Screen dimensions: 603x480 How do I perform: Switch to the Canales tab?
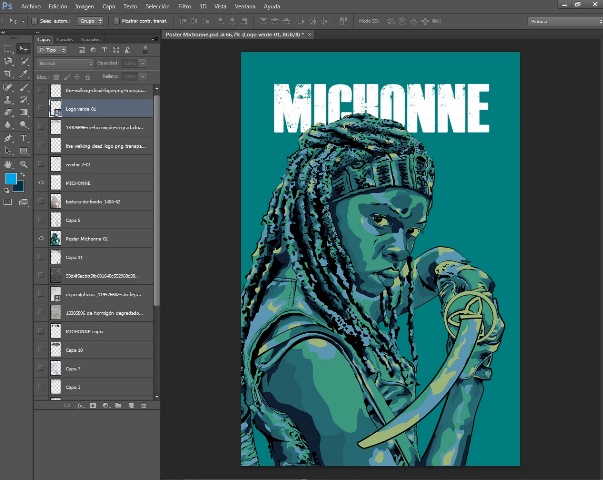(x=65, y=40)
